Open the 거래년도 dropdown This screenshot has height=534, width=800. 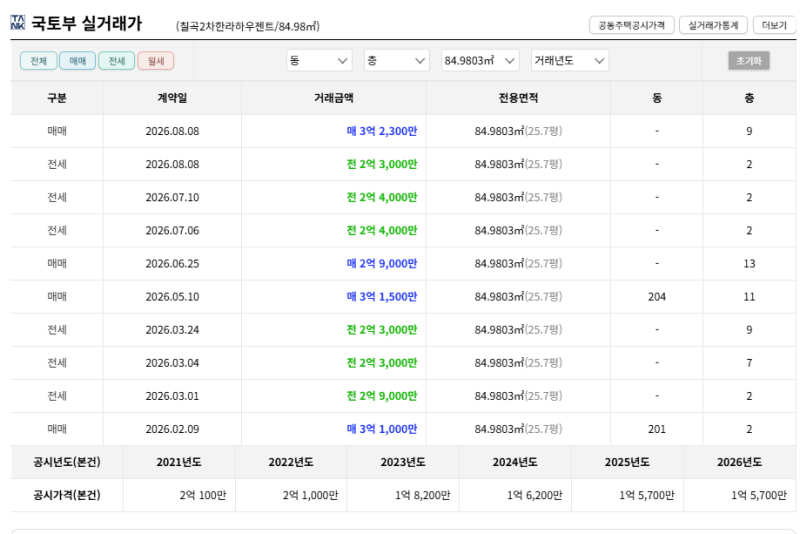tap(570, 61)
